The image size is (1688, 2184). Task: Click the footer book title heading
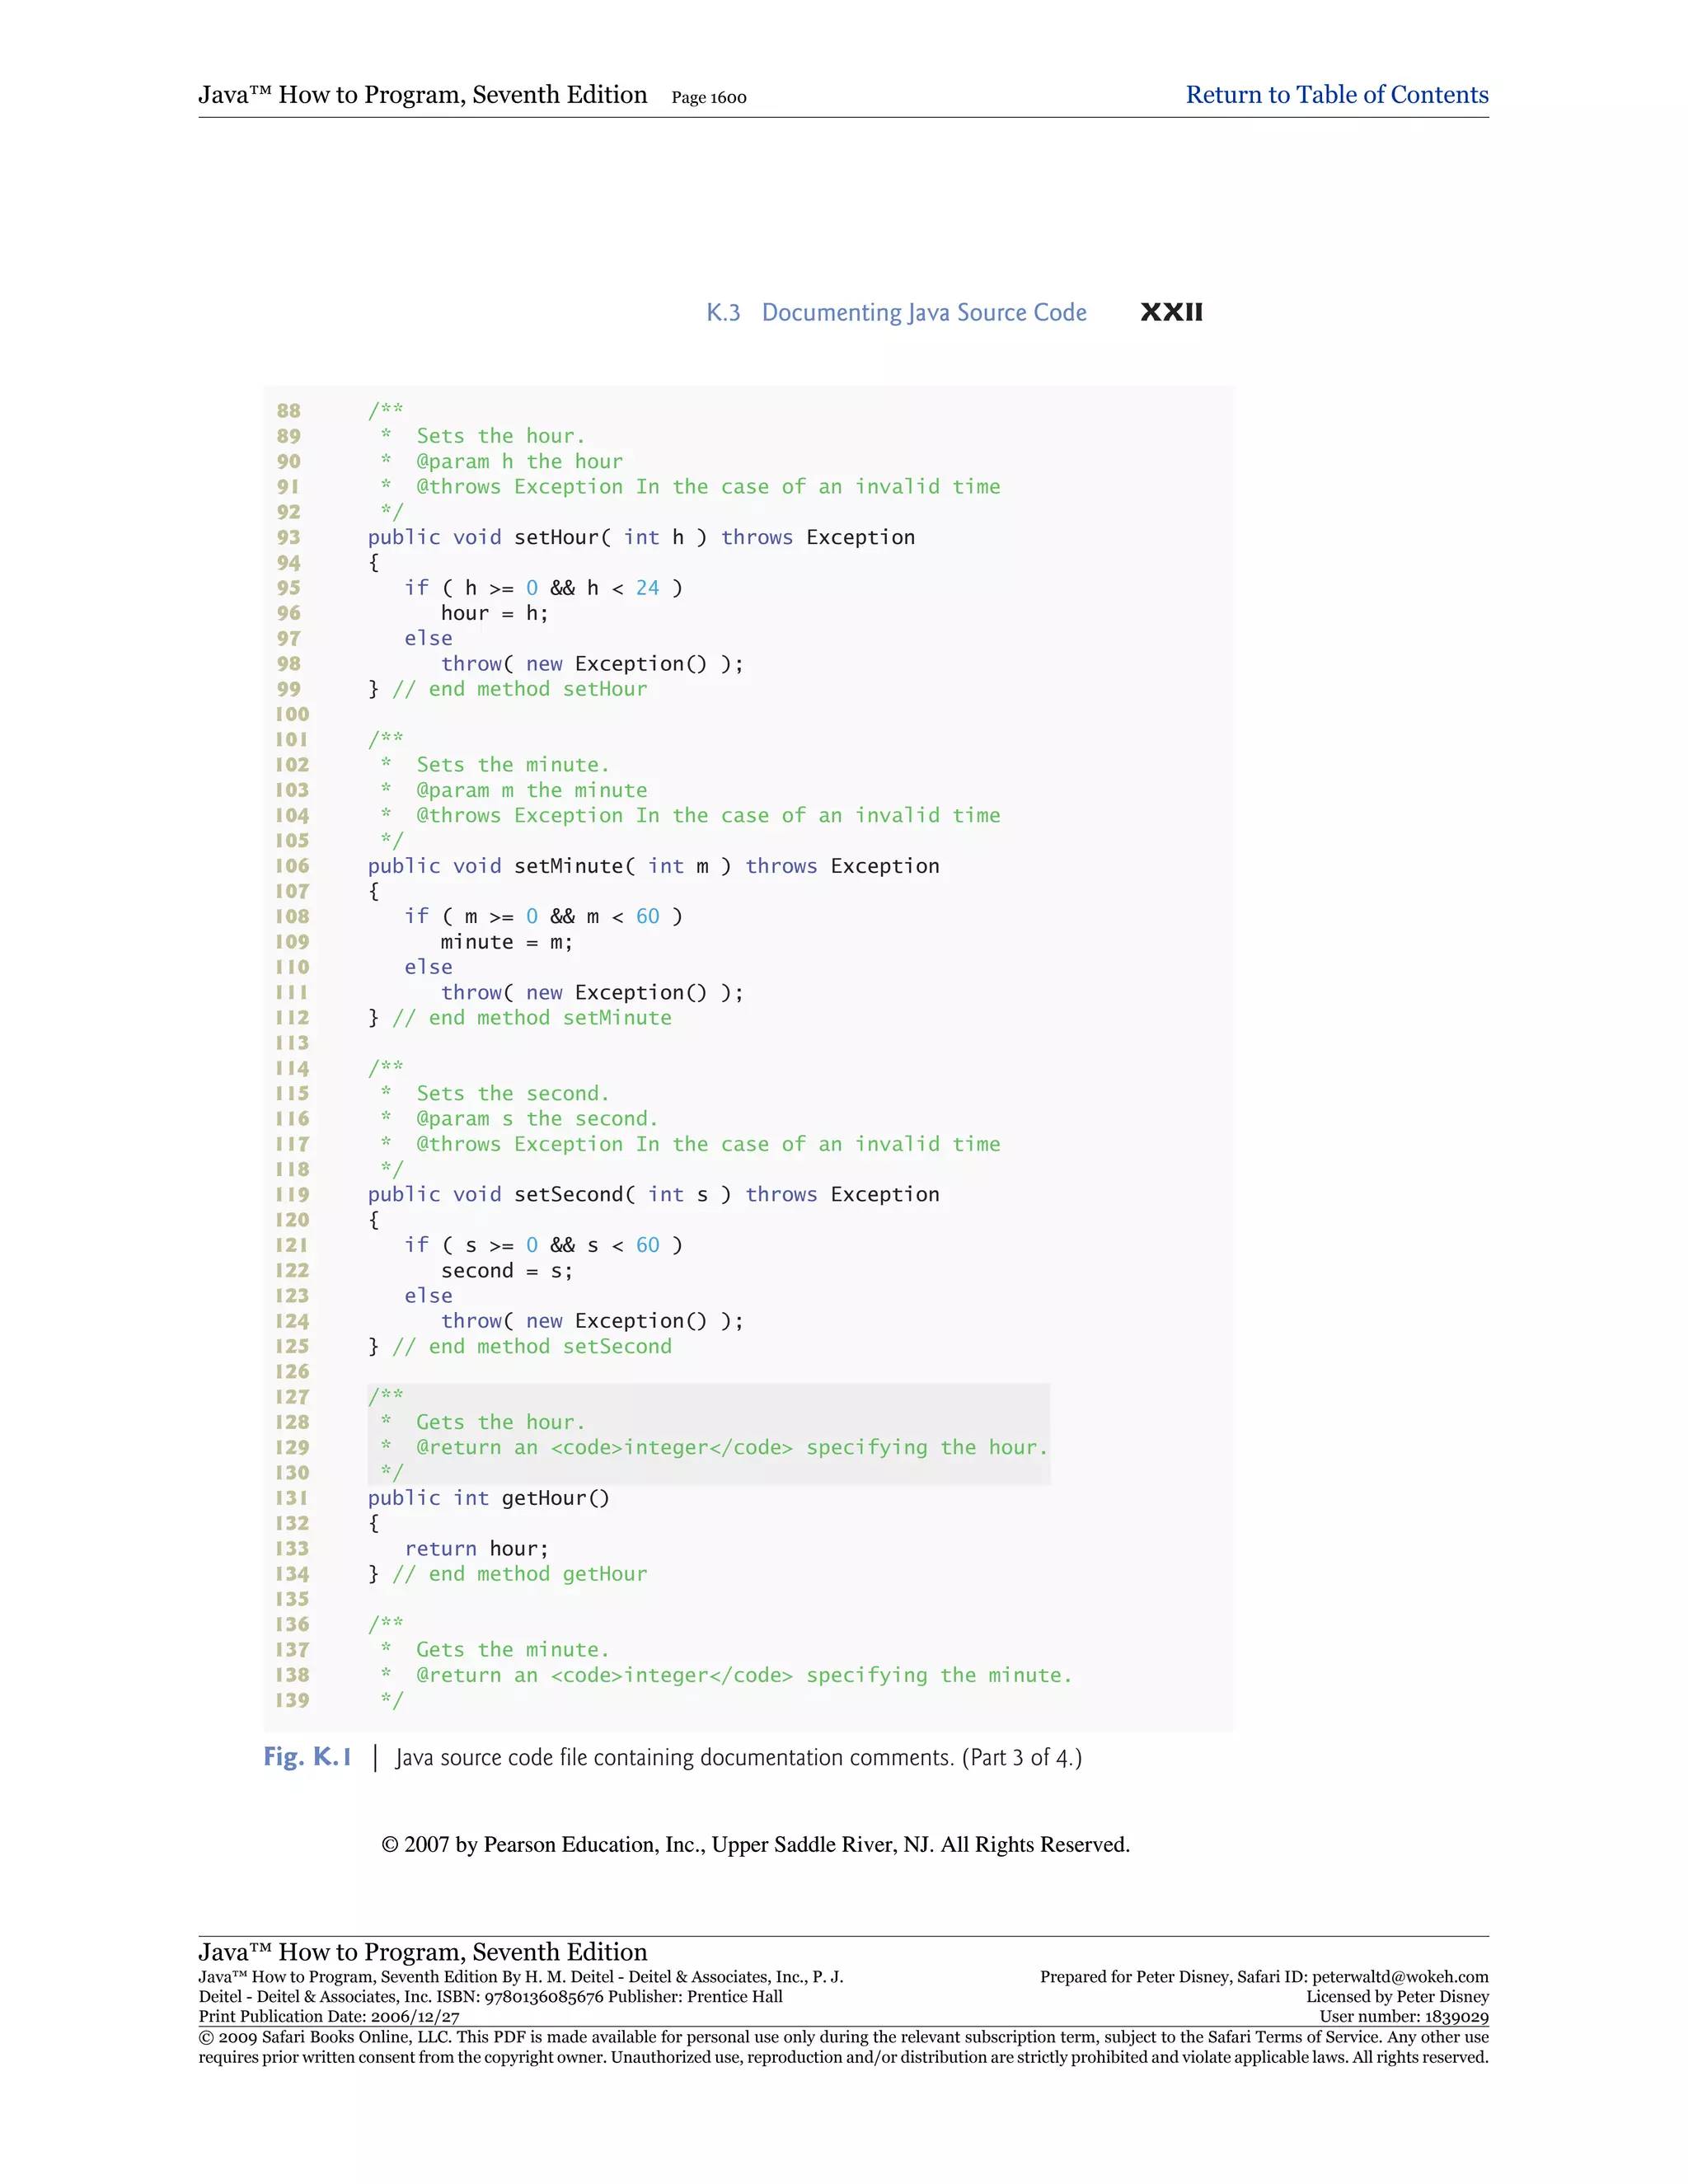click(x=422, y=1952)
